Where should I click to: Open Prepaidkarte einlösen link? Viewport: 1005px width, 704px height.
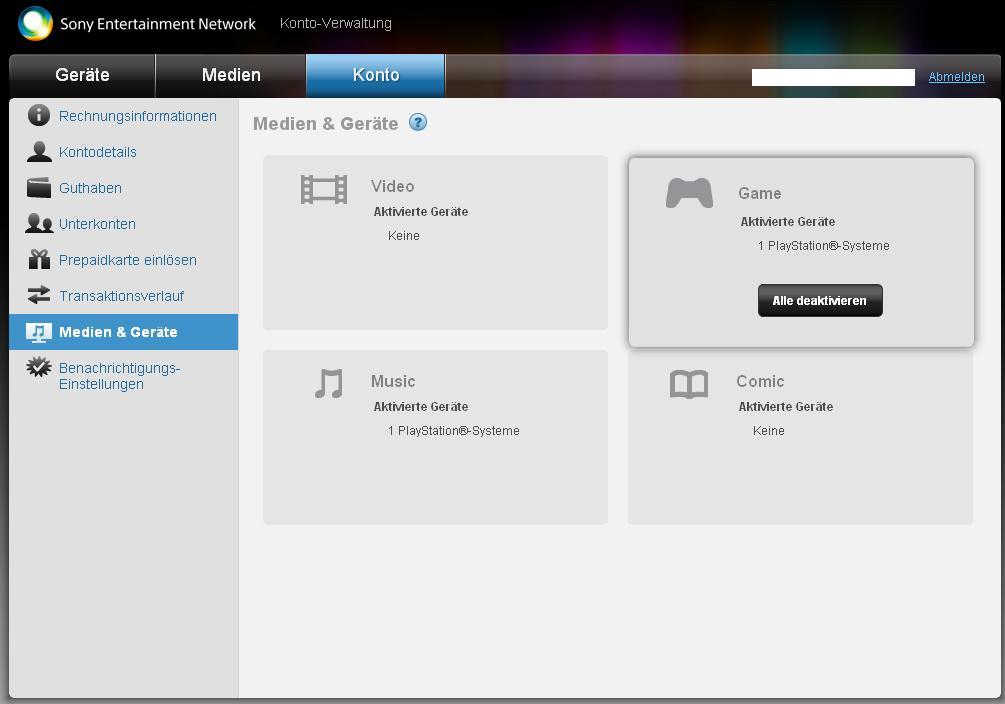pyautogui.click(x=128, y=260)
